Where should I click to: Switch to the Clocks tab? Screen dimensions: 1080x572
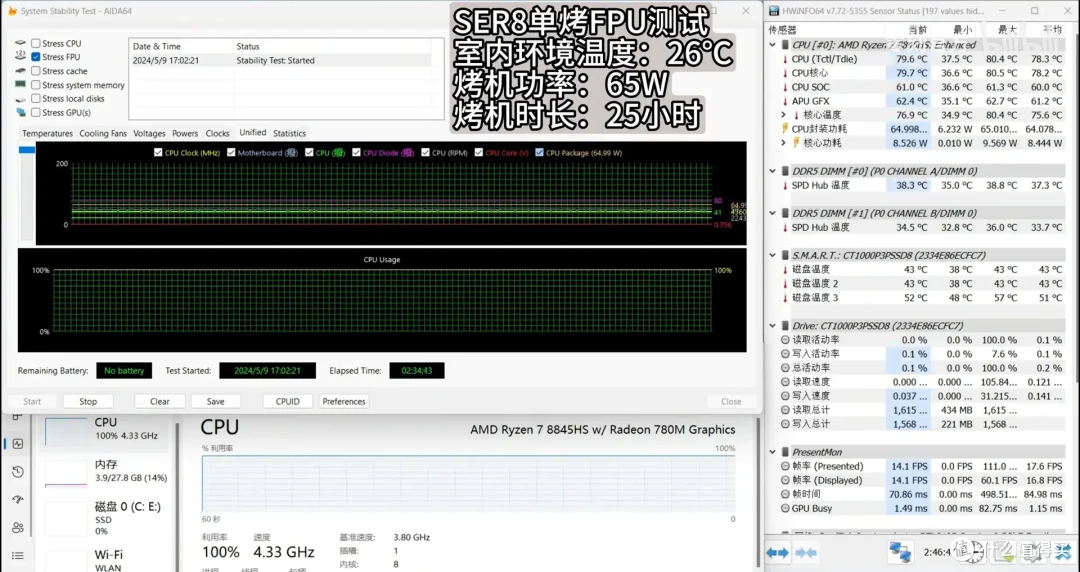[x=217, y=134]
